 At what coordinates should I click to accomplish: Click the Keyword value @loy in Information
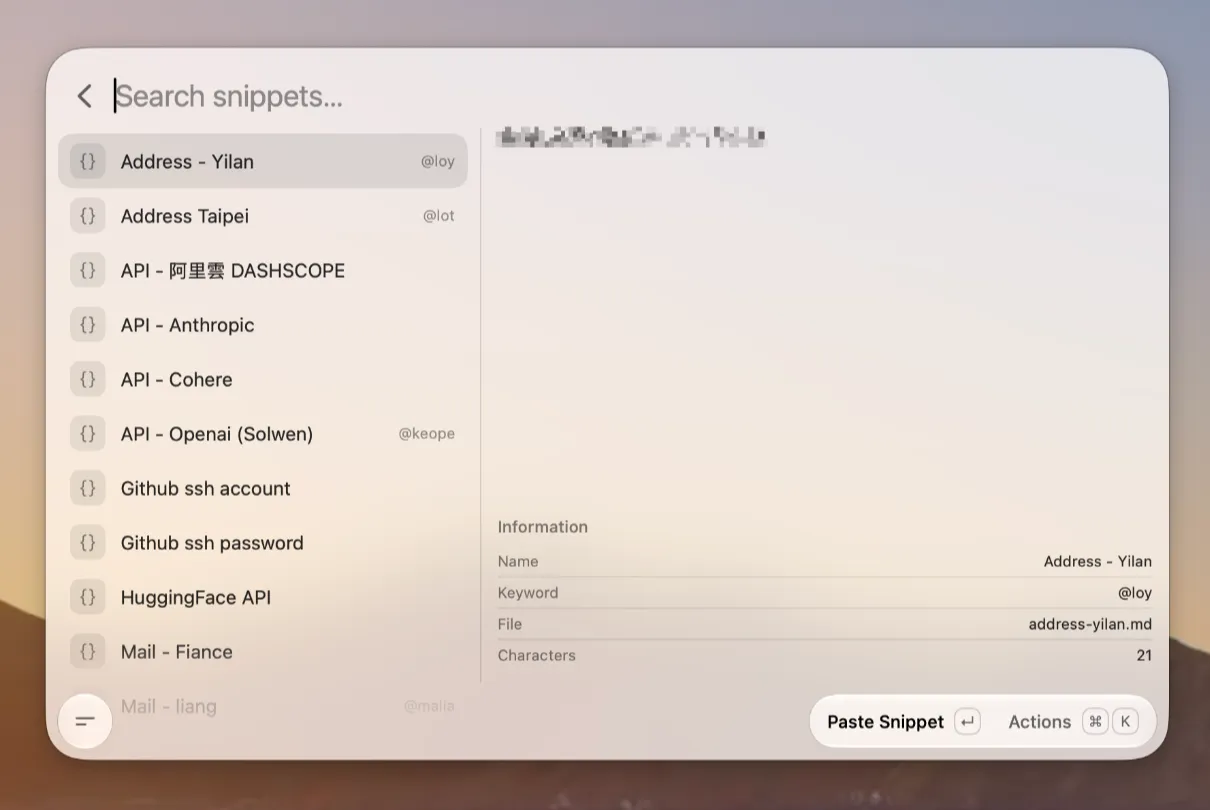point(1135,593)
